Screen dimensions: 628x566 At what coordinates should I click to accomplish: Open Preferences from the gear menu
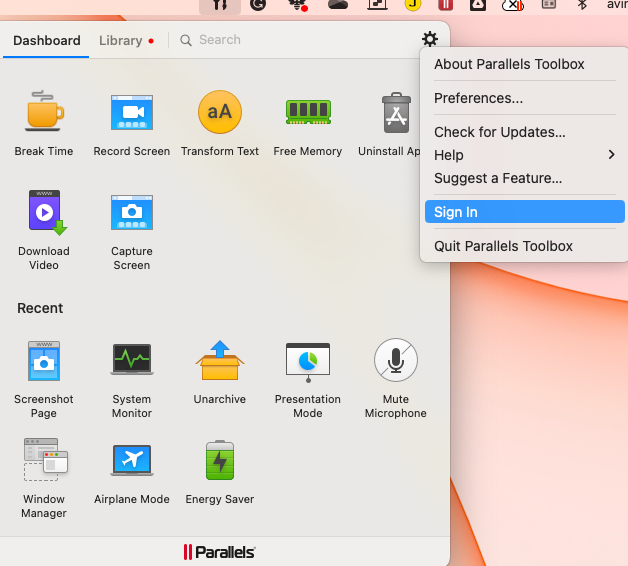click(x=478, y=98)
